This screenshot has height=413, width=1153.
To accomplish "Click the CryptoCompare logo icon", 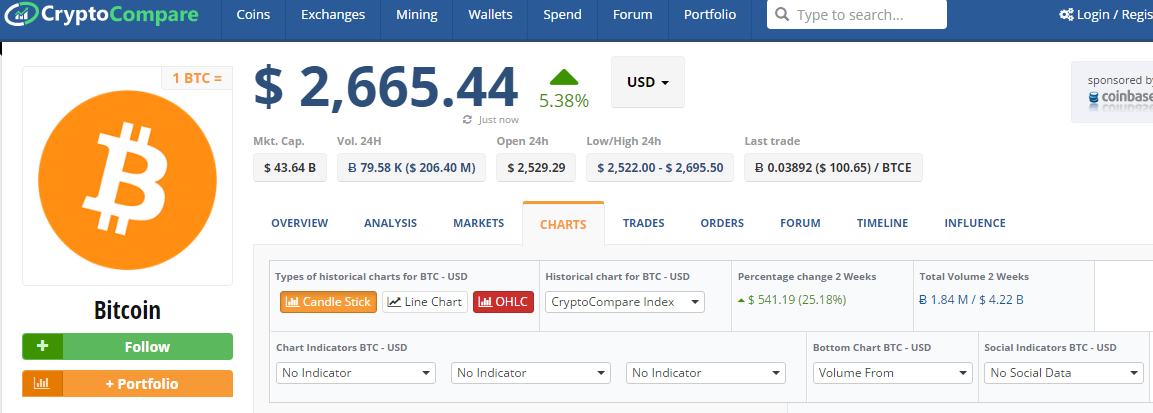I will 20,14.
